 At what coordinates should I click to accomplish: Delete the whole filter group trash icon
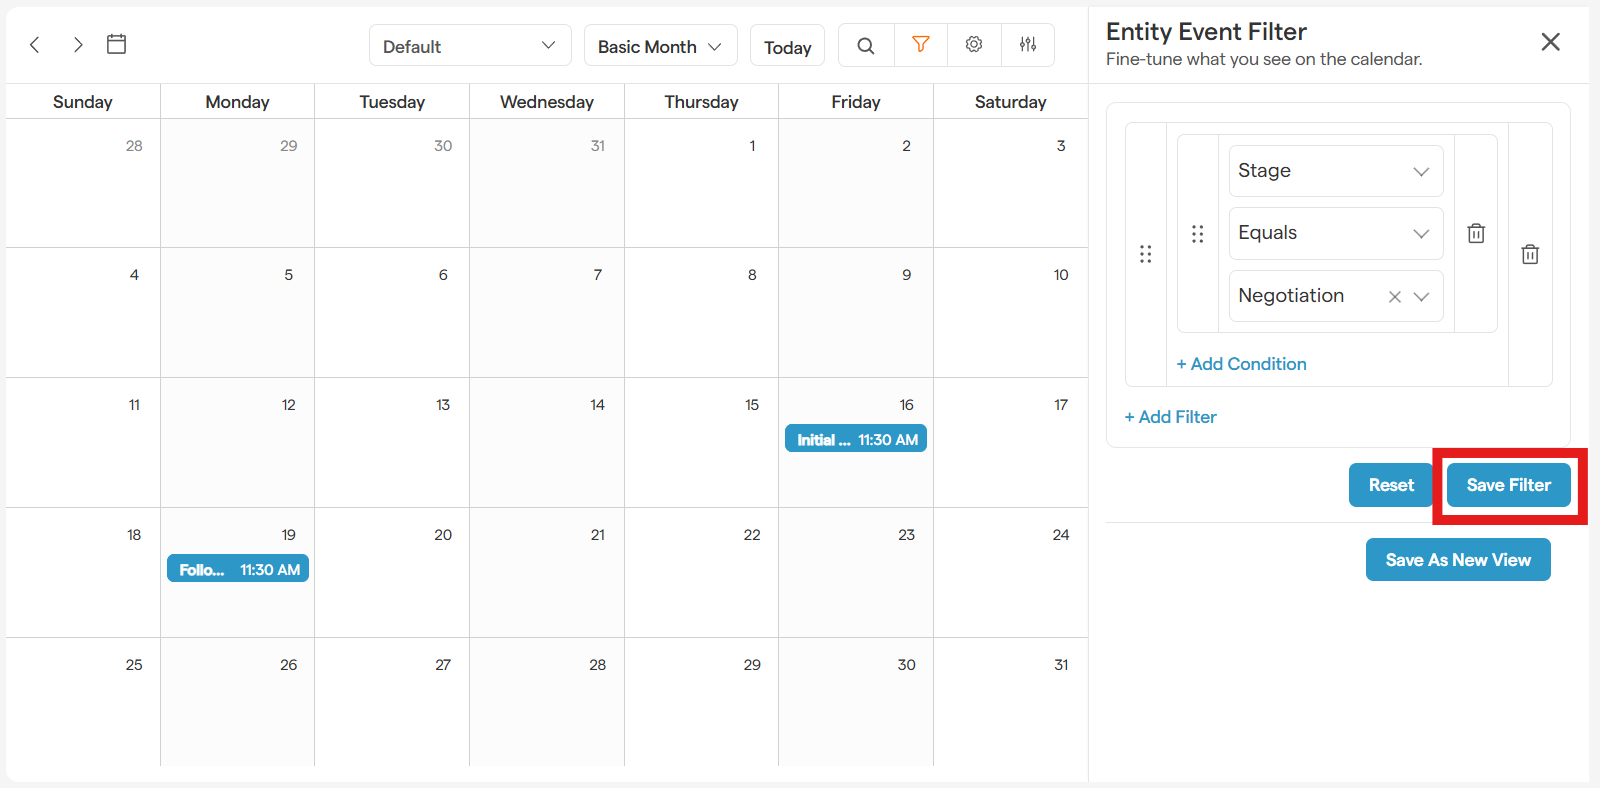tap(1530, 254)
